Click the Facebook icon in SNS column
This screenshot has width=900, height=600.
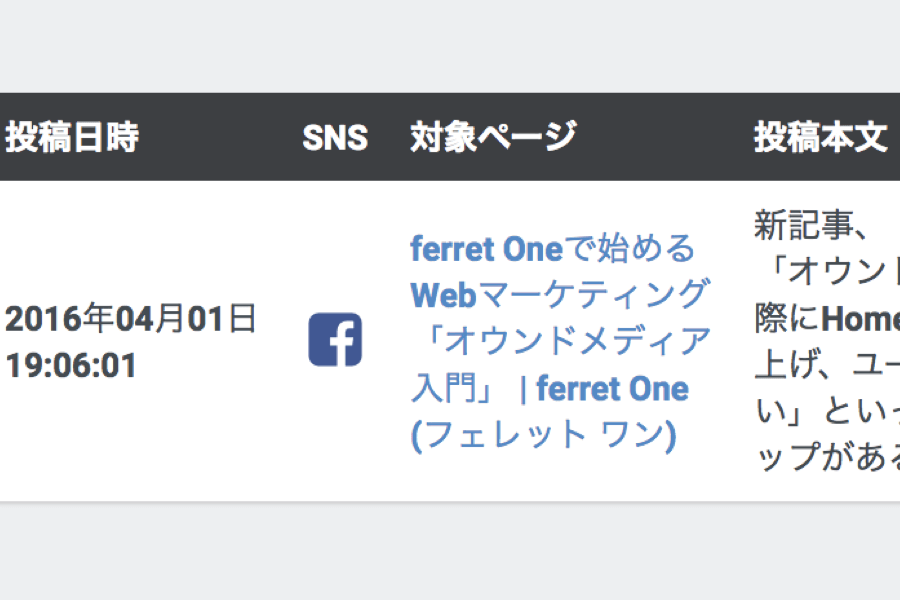[335, 339]
